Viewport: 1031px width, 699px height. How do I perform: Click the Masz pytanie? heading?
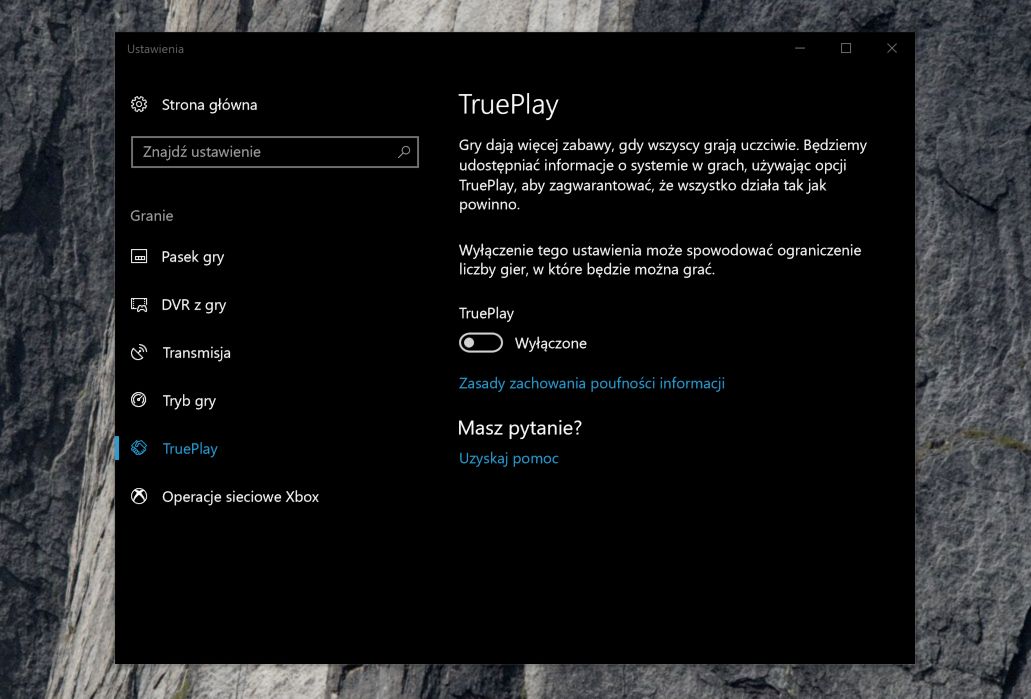tap(519, 428)
